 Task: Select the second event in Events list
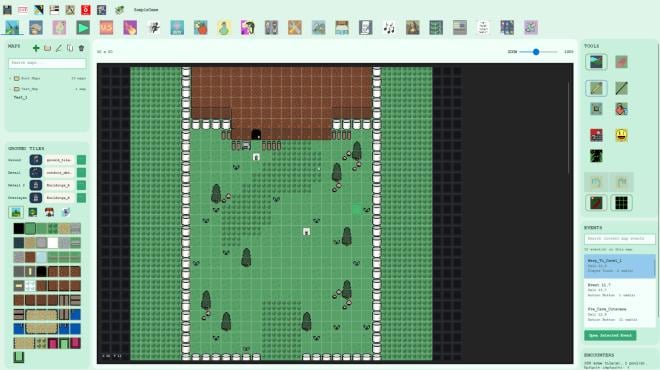point(620,290)
